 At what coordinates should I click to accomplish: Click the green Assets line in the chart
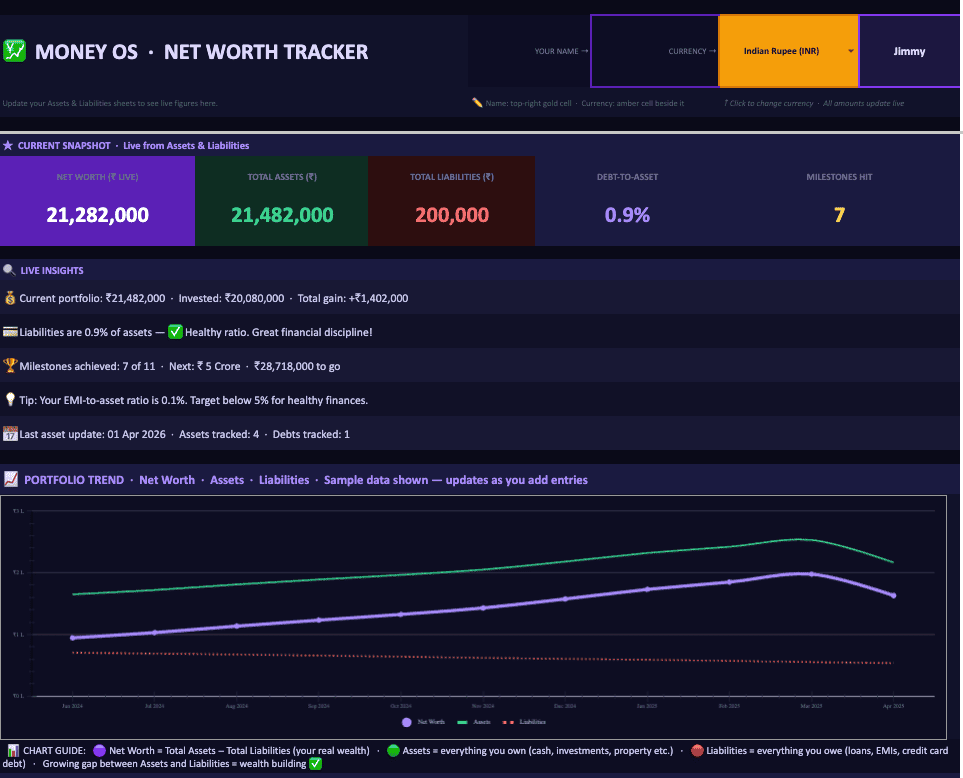[483, 569]
